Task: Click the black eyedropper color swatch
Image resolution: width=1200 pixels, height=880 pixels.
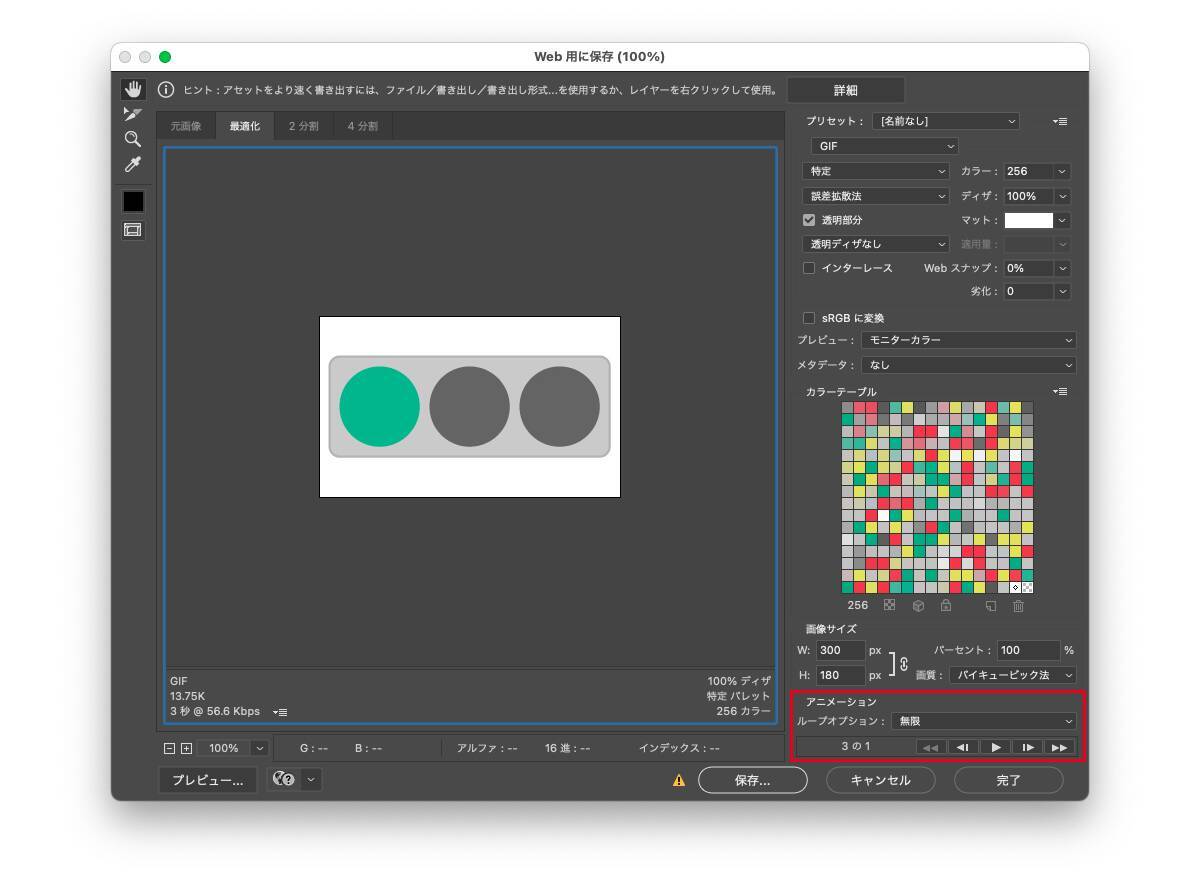Action: click(x=133, y=201)
